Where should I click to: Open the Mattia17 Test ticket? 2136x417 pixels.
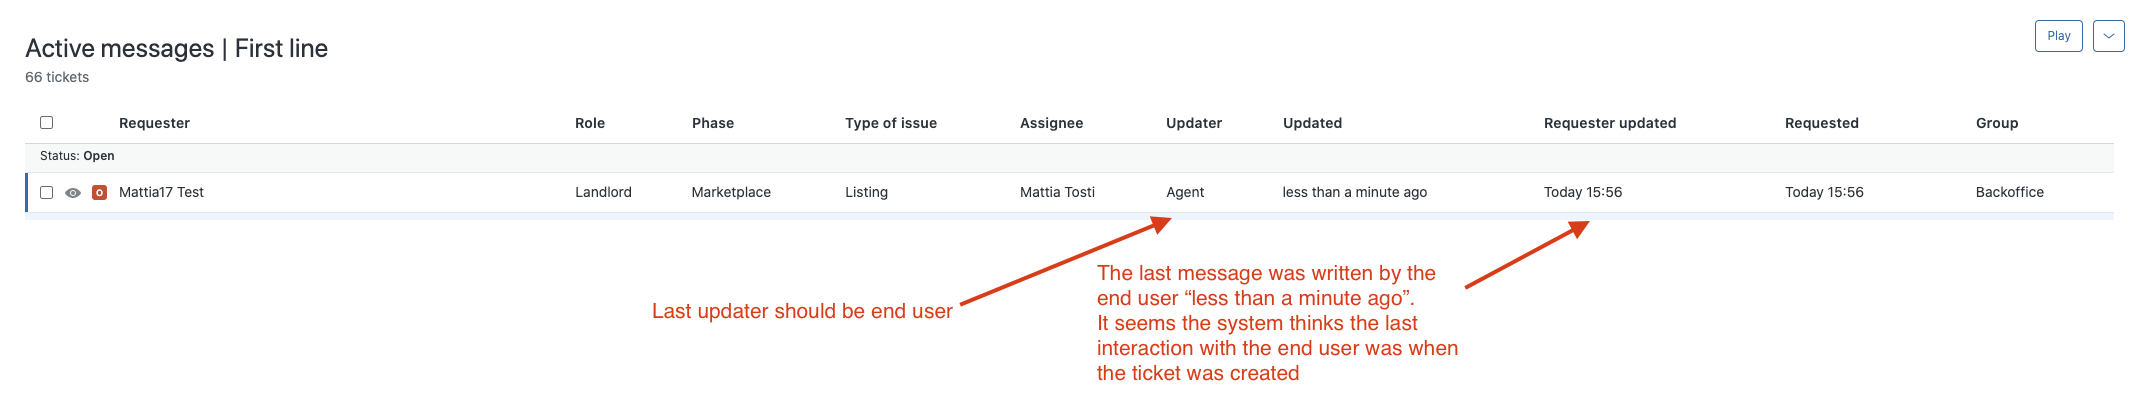(x=161, y=192)
